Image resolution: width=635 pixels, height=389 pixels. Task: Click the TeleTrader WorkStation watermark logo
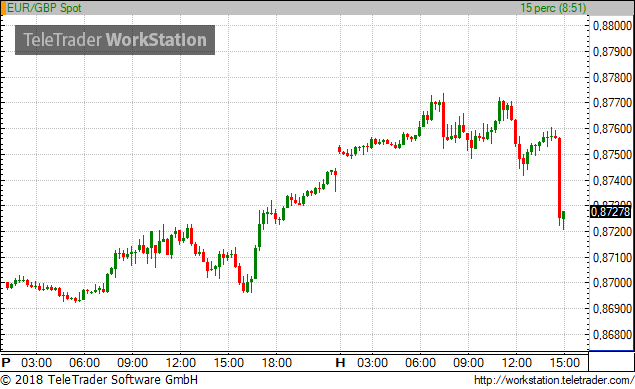(115, 40)
